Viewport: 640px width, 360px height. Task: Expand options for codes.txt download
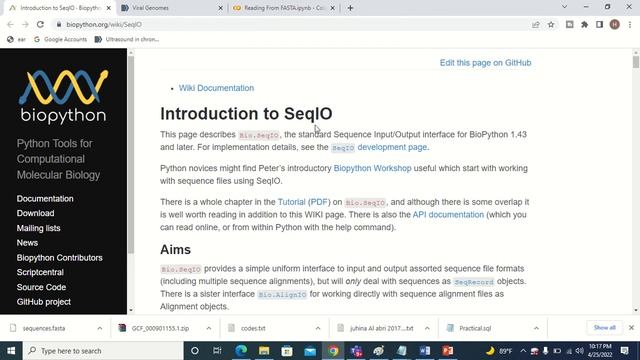coord(318,328)
